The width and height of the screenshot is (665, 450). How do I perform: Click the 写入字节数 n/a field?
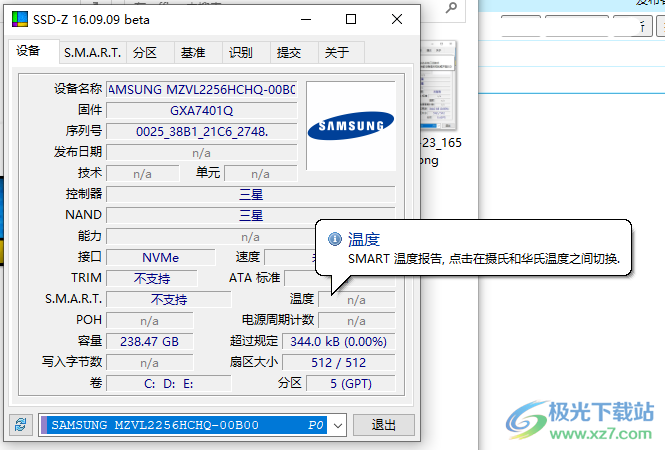tap(150, 363)
